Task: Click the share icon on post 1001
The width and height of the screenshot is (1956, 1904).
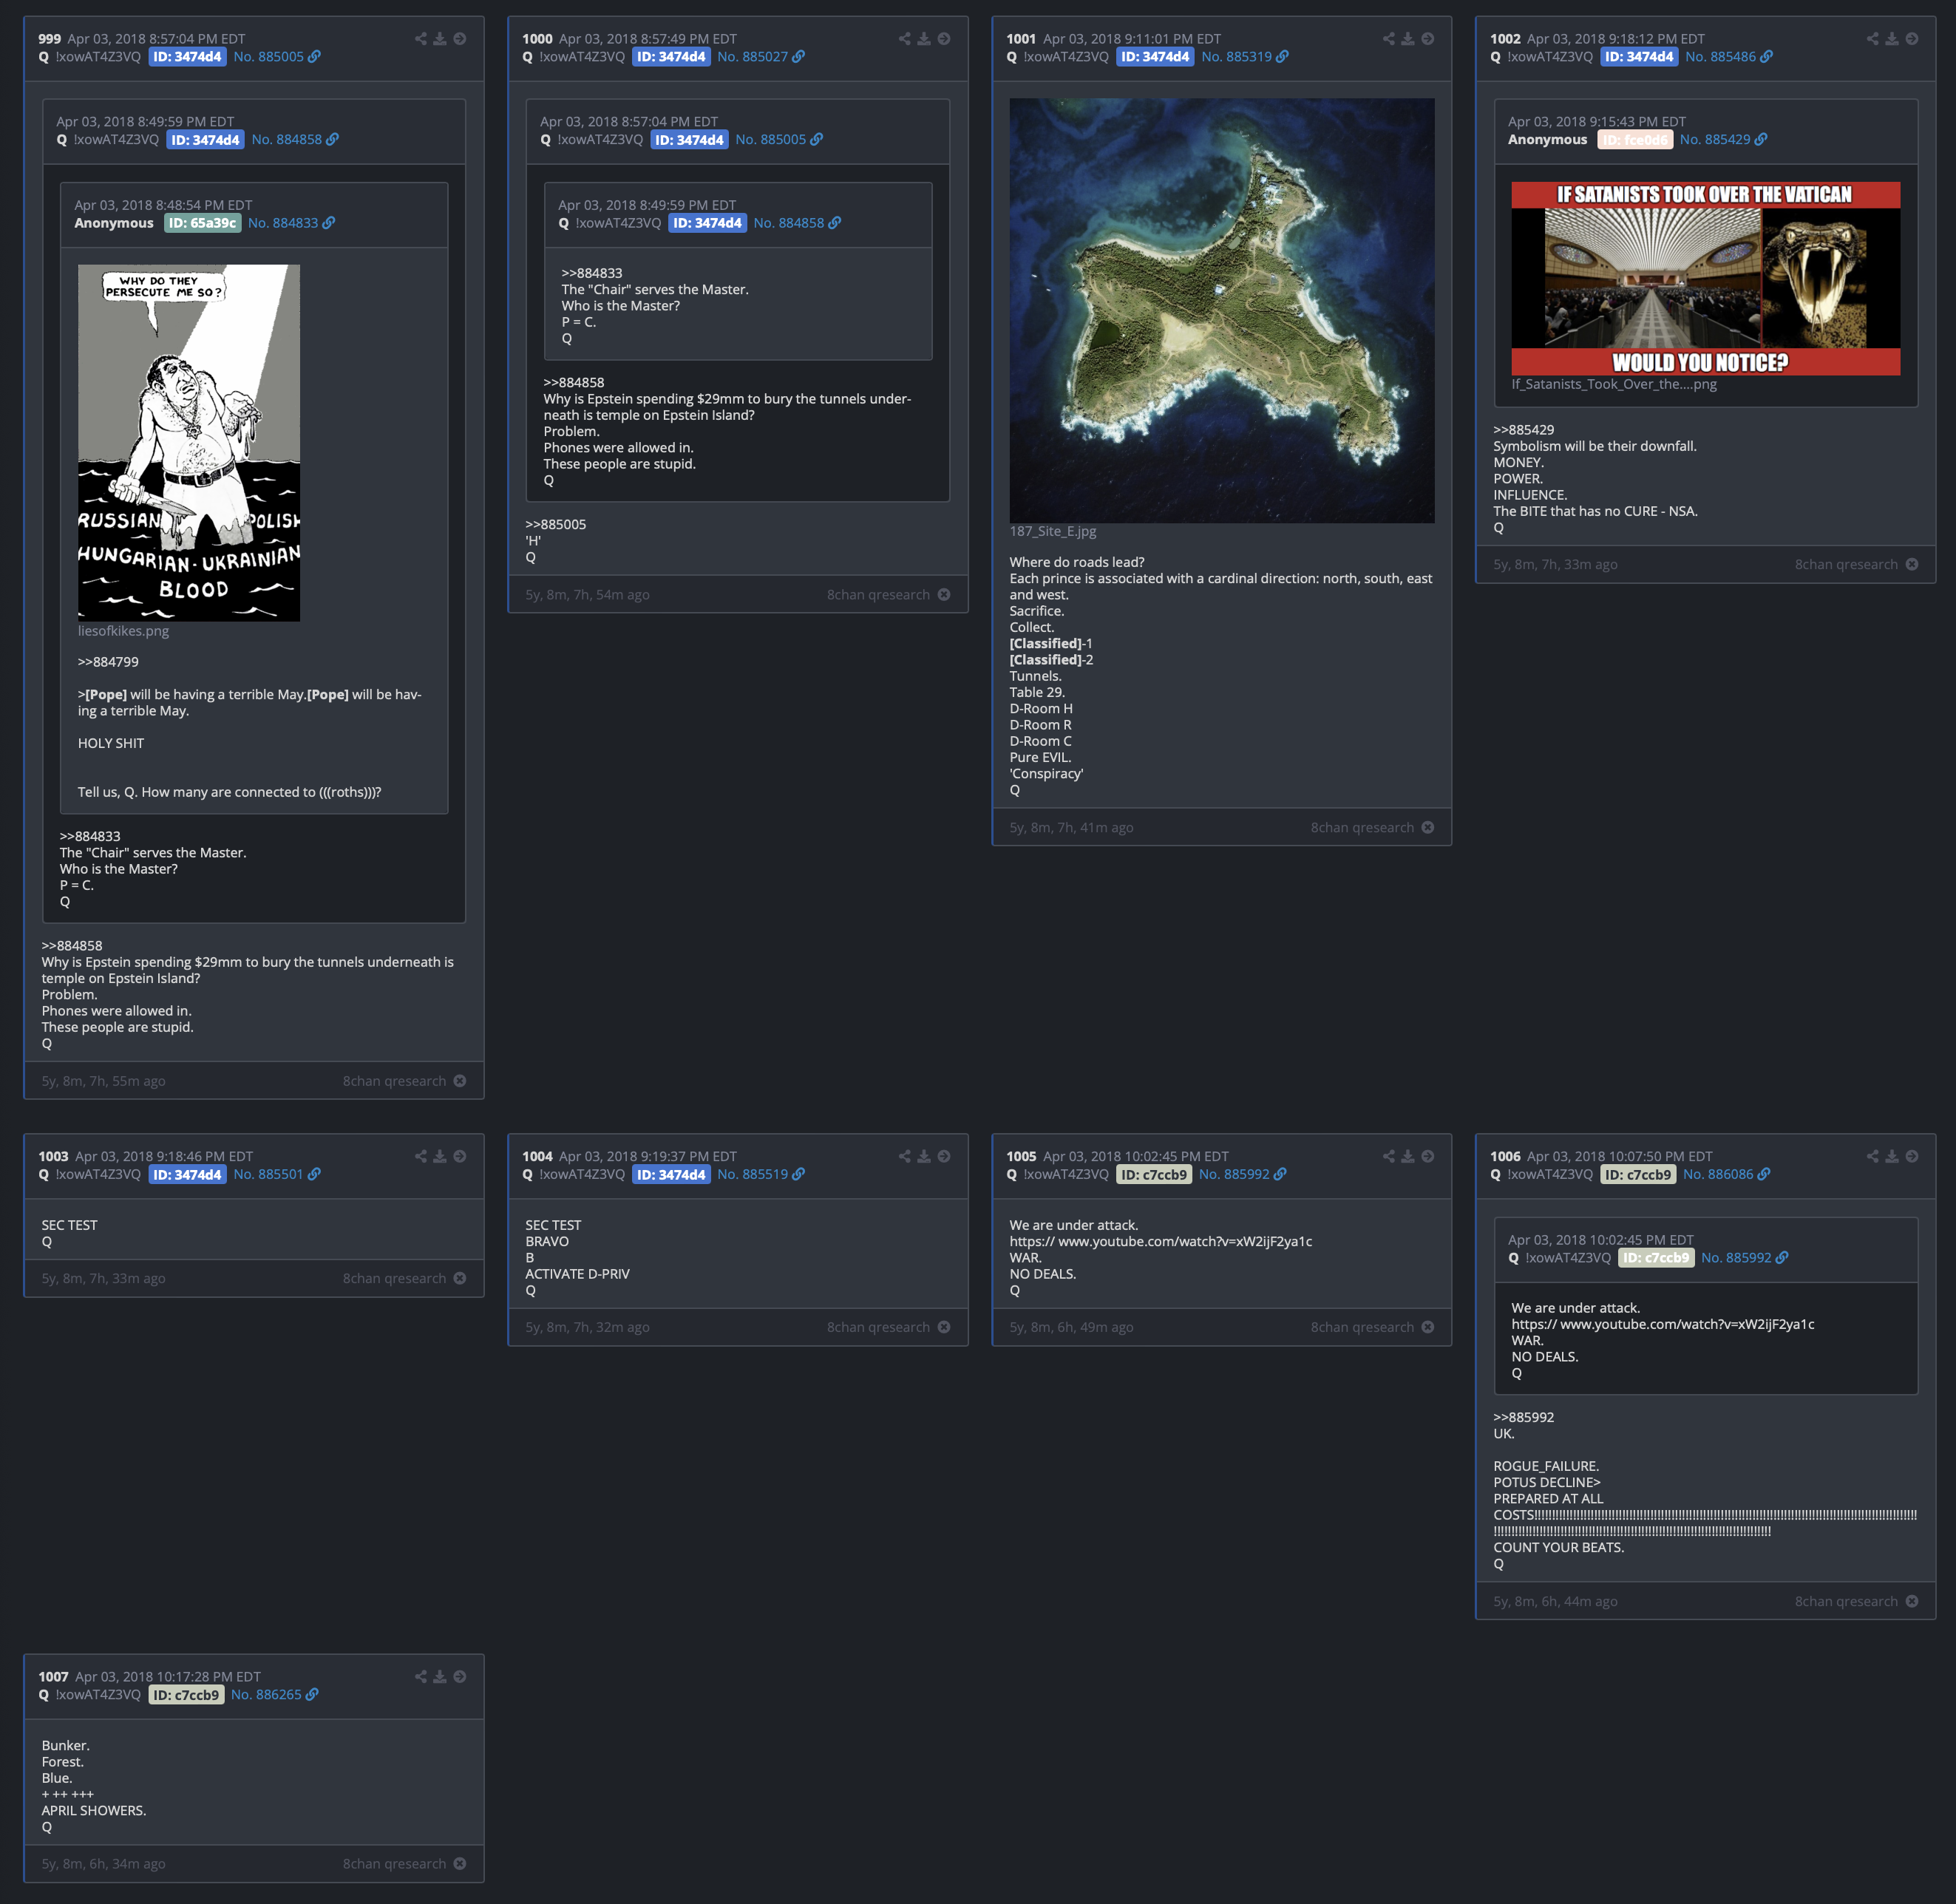Action: pos(1388,39)
